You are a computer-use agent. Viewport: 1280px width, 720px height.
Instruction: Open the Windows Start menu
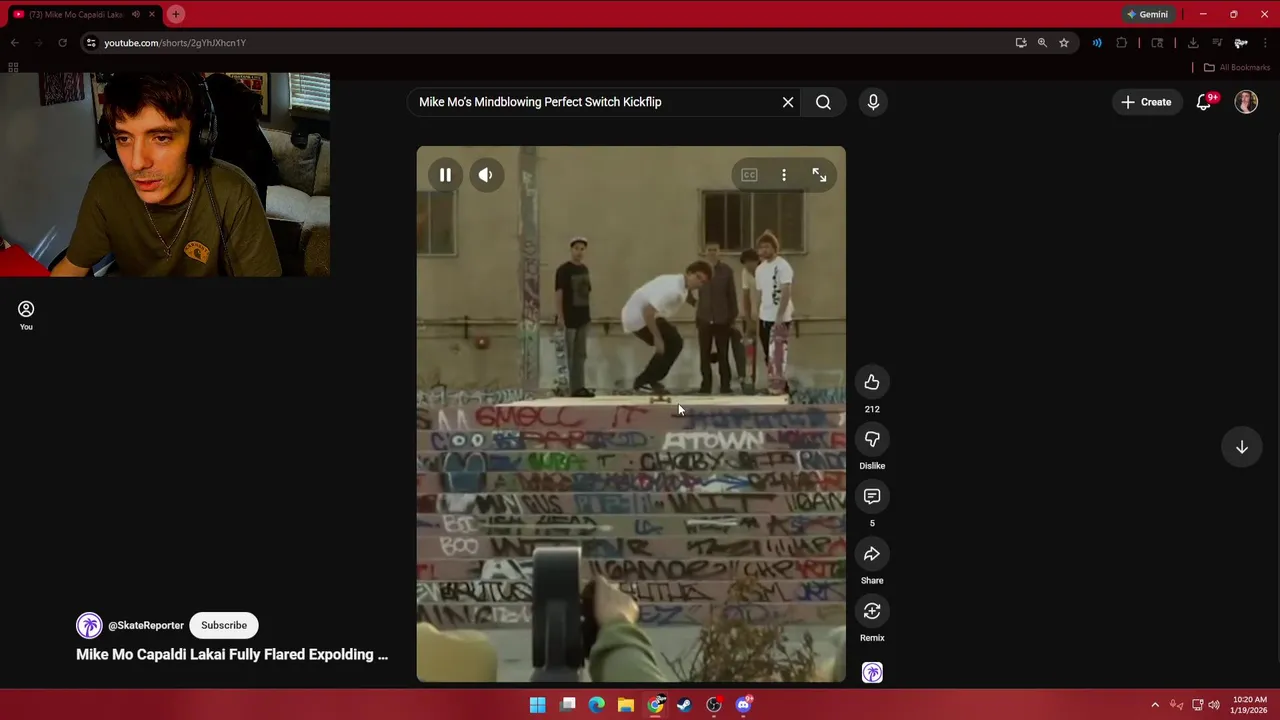(x=538, y=705)
